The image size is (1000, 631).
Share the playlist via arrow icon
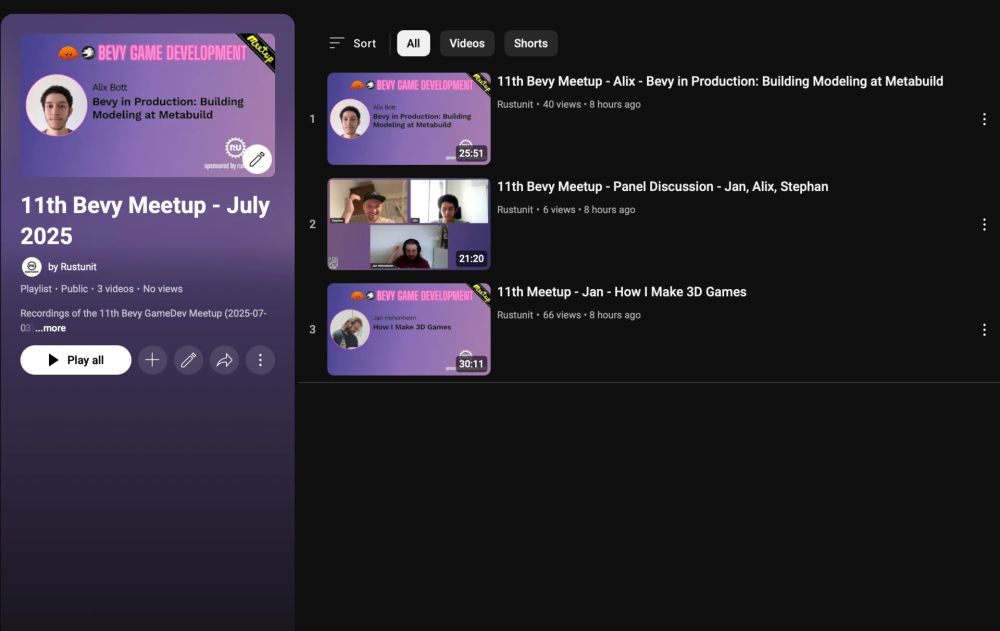[224, 360]
